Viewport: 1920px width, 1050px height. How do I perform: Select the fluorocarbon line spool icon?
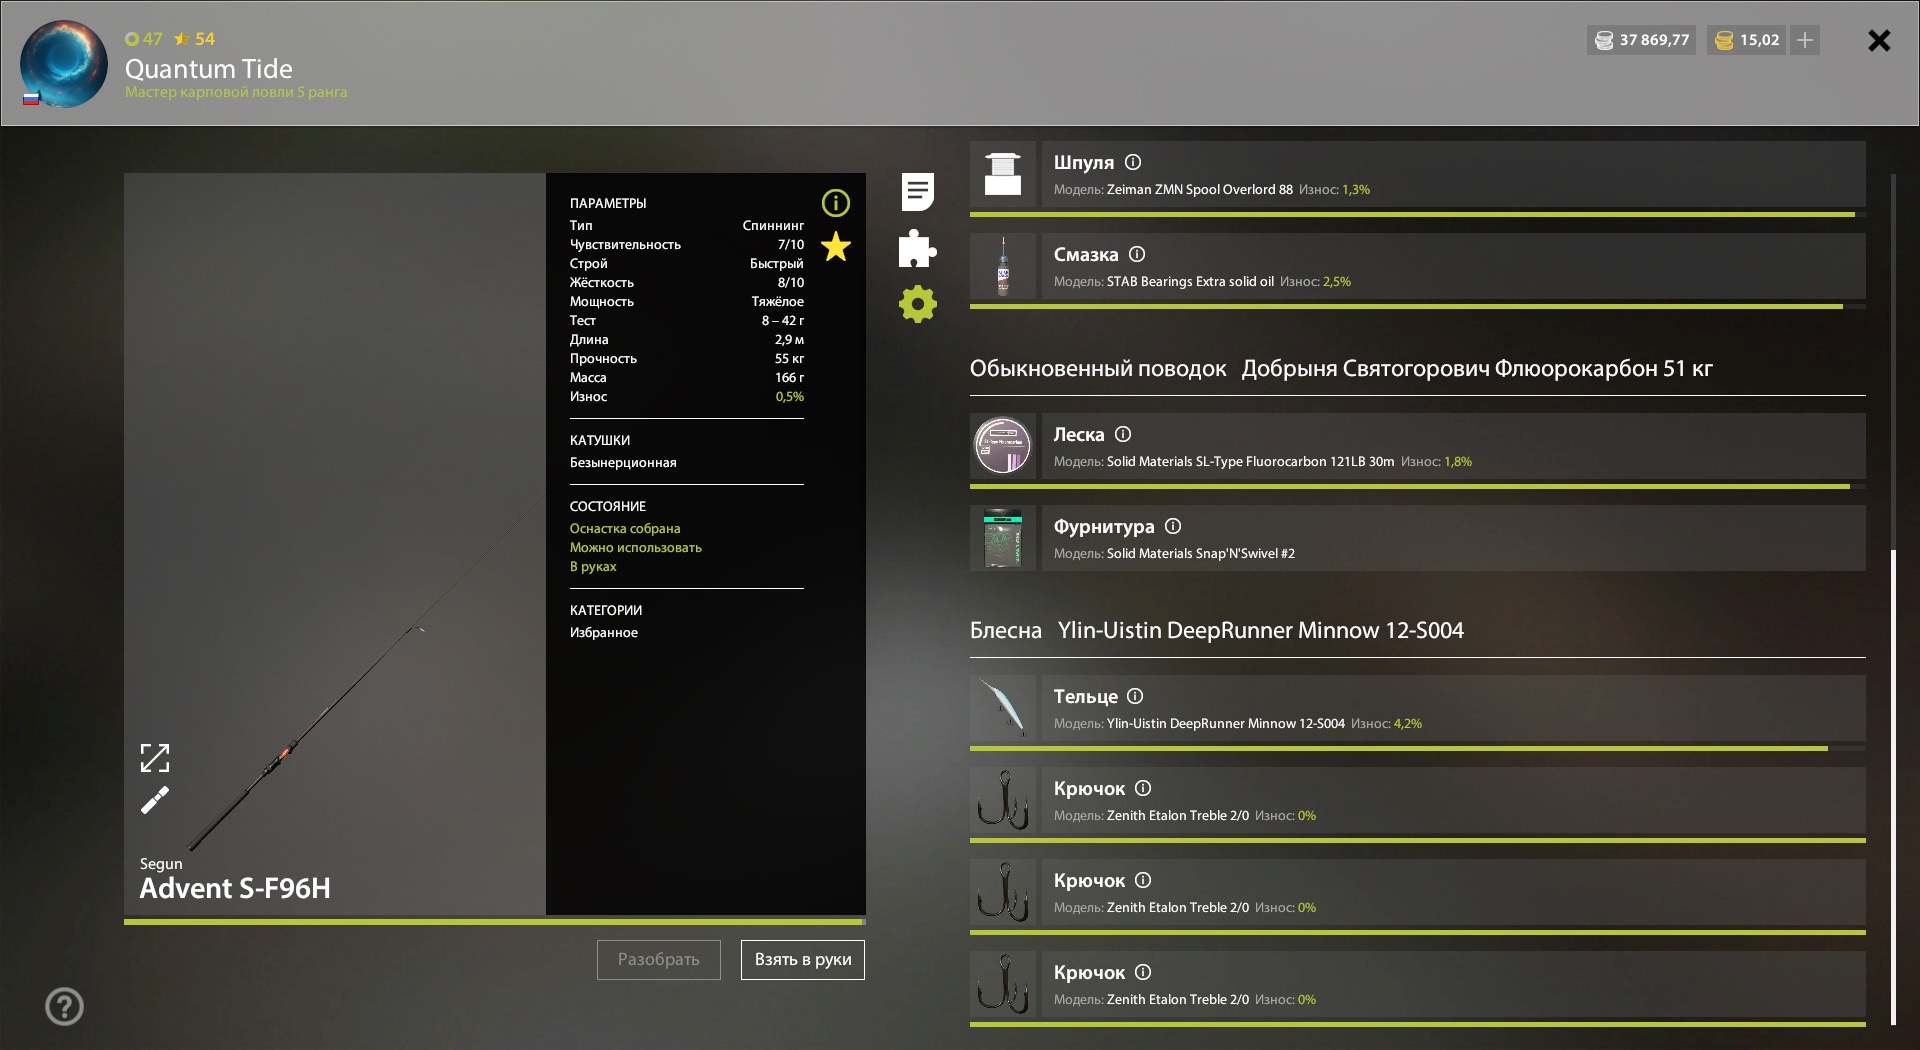tap(1003, 446)
